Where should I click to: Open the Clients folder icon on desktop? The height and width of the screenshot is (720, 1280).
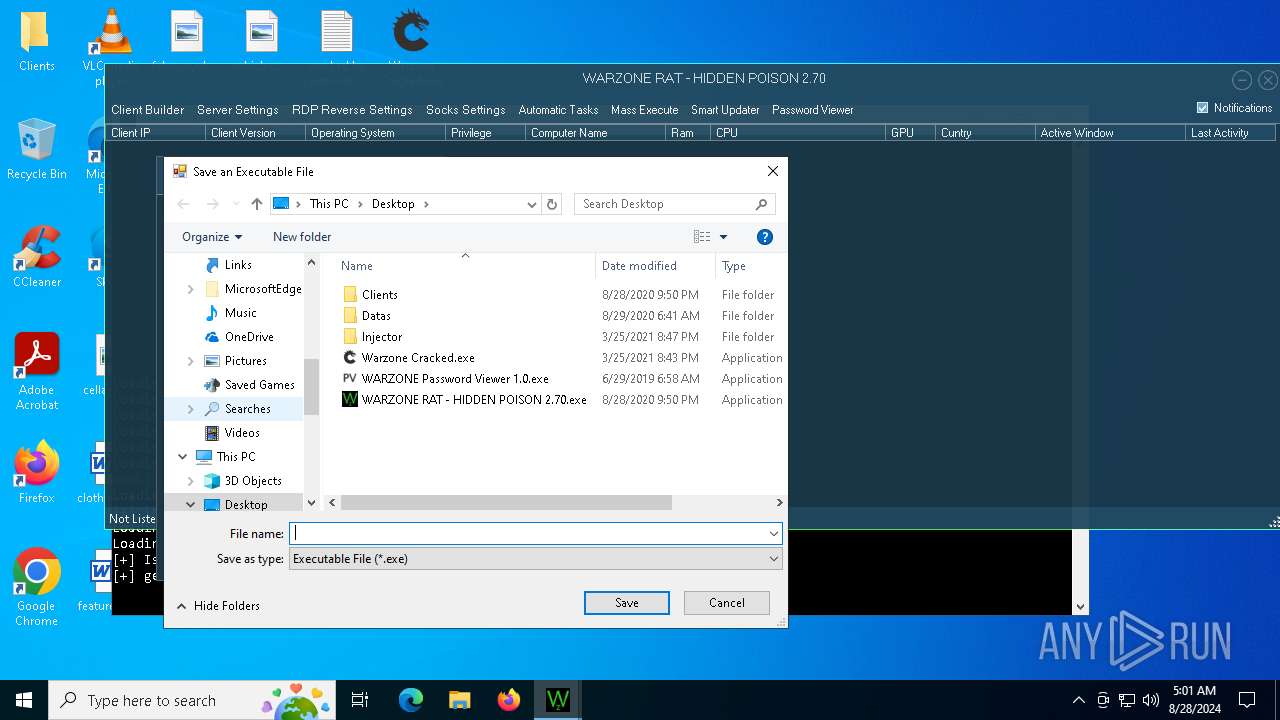tap(37, 40)
